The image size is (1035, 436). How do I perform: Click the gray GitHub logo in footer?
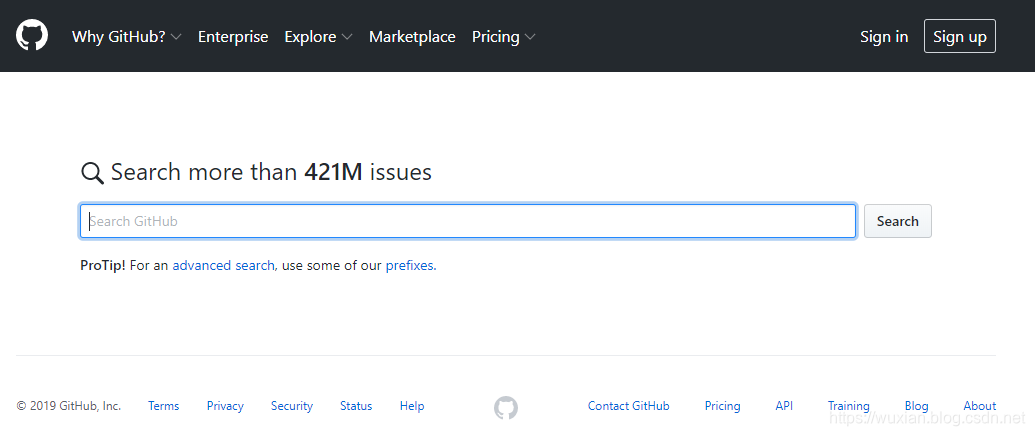[506, 407]
